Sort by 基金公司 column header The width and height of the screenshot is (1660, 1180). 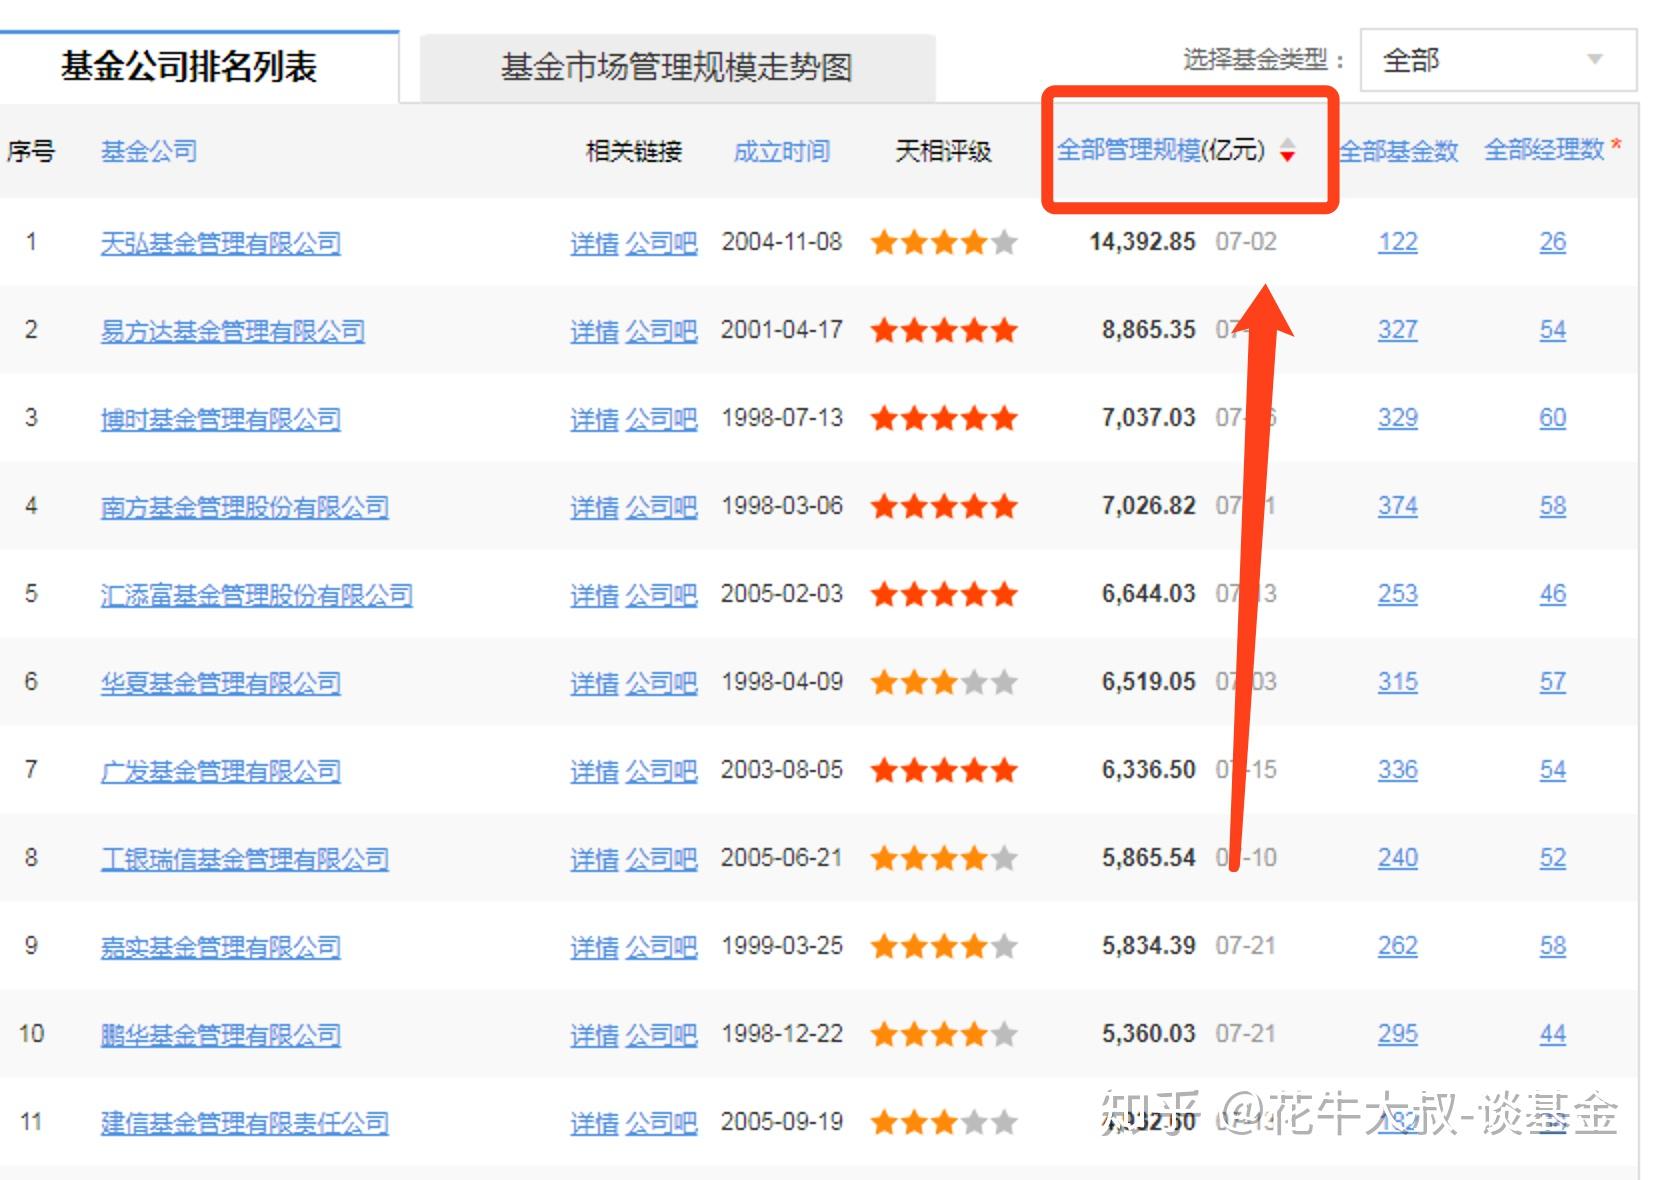tap(149, 151)
